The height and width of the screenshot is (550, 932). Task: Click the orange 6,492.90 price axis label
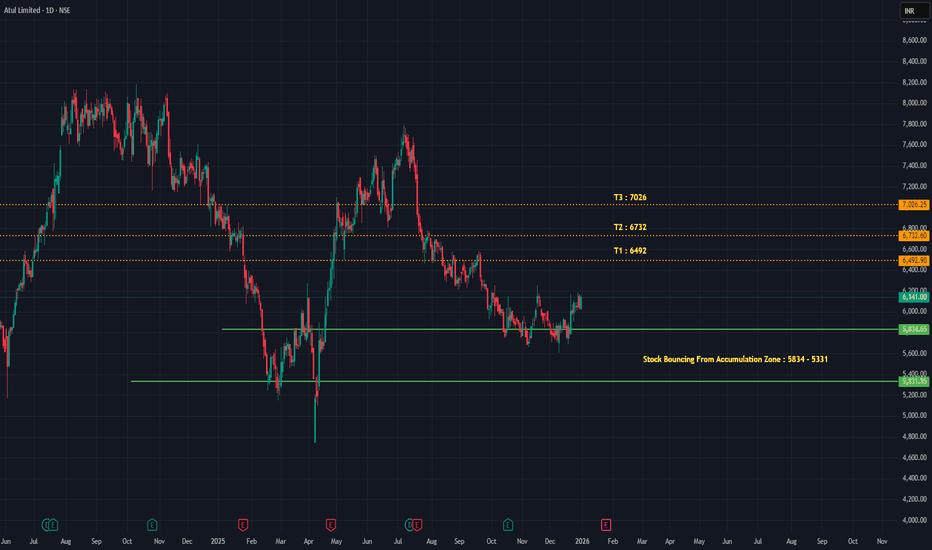coord(914,260)
